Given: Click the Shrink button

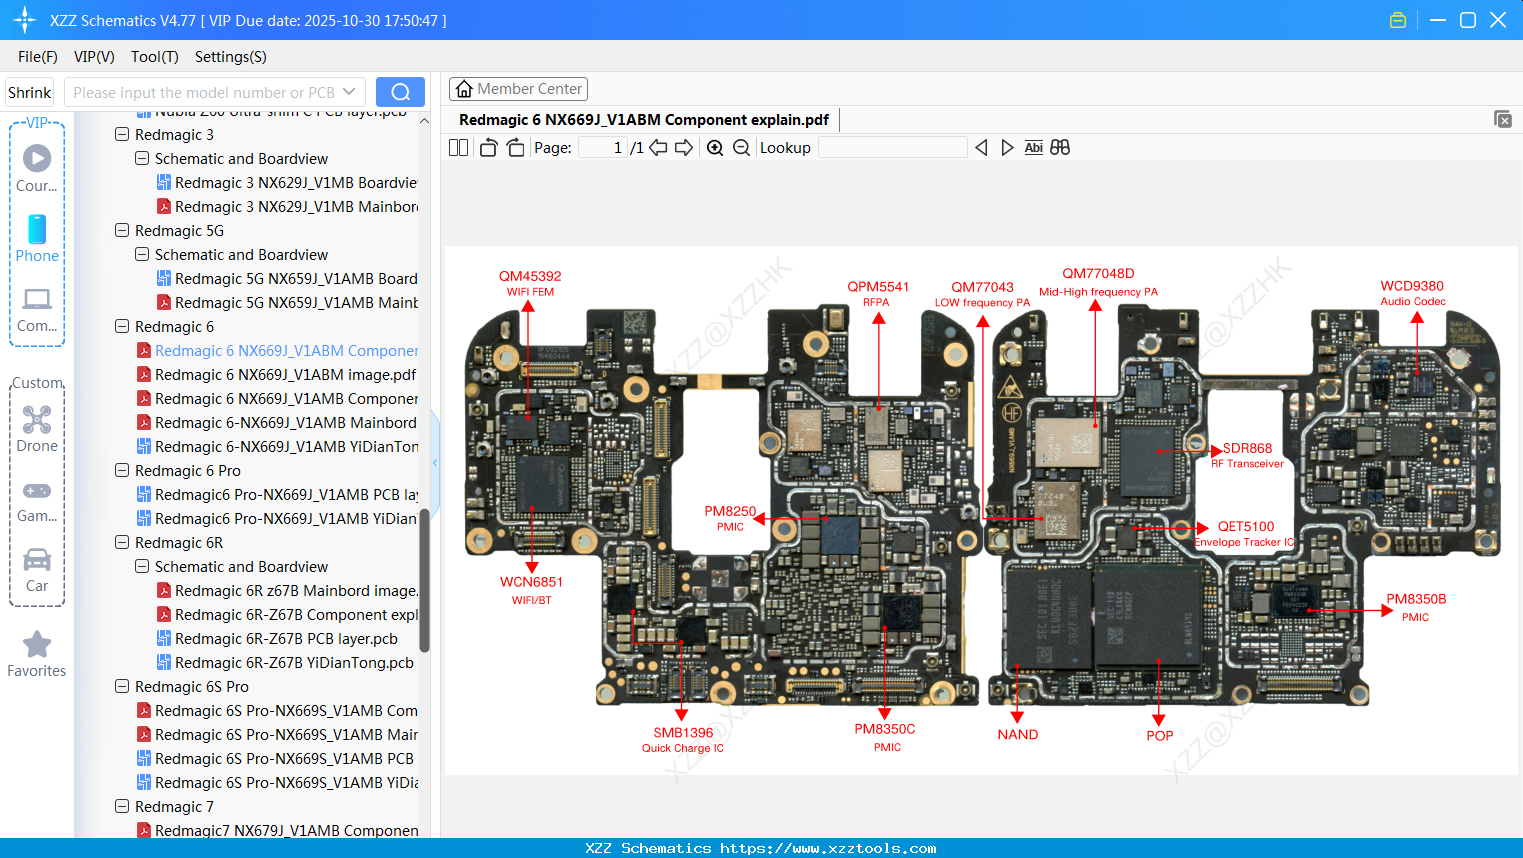Looking at the screenshot, I should click(29, 91).
